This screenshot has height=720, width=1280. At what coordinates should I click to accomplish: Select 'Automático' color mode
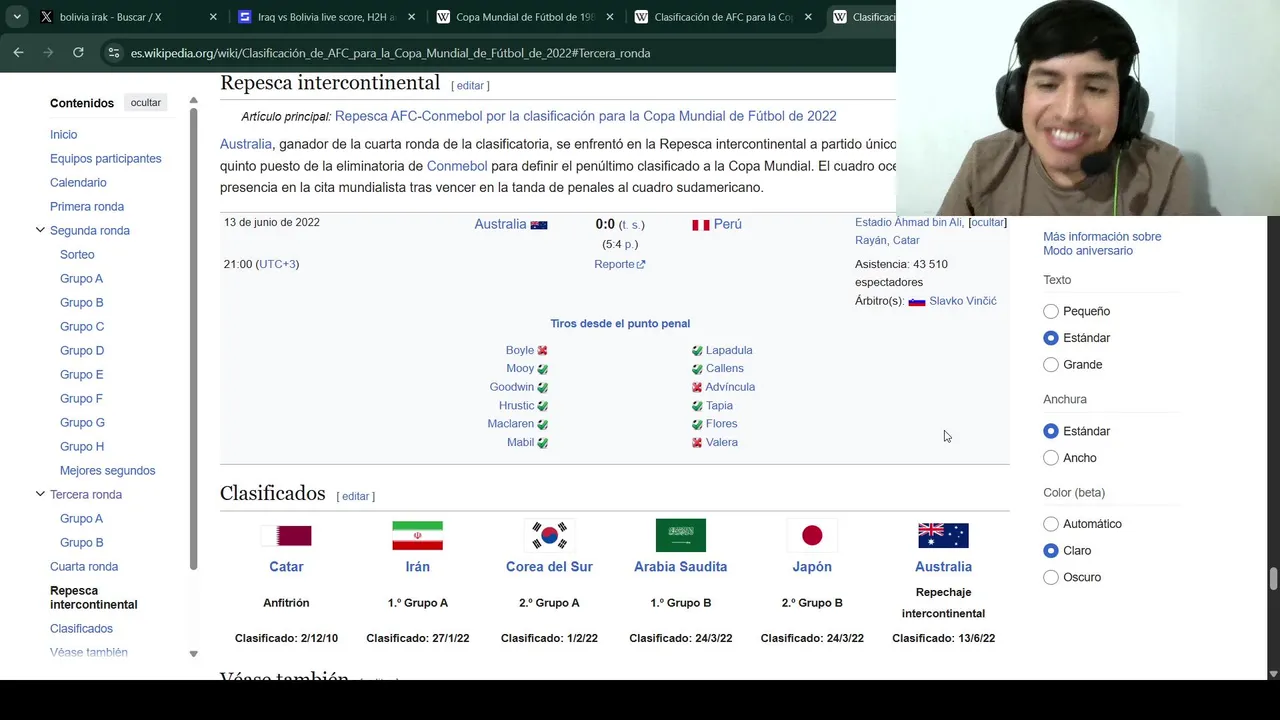click(x=1050, y=523)
